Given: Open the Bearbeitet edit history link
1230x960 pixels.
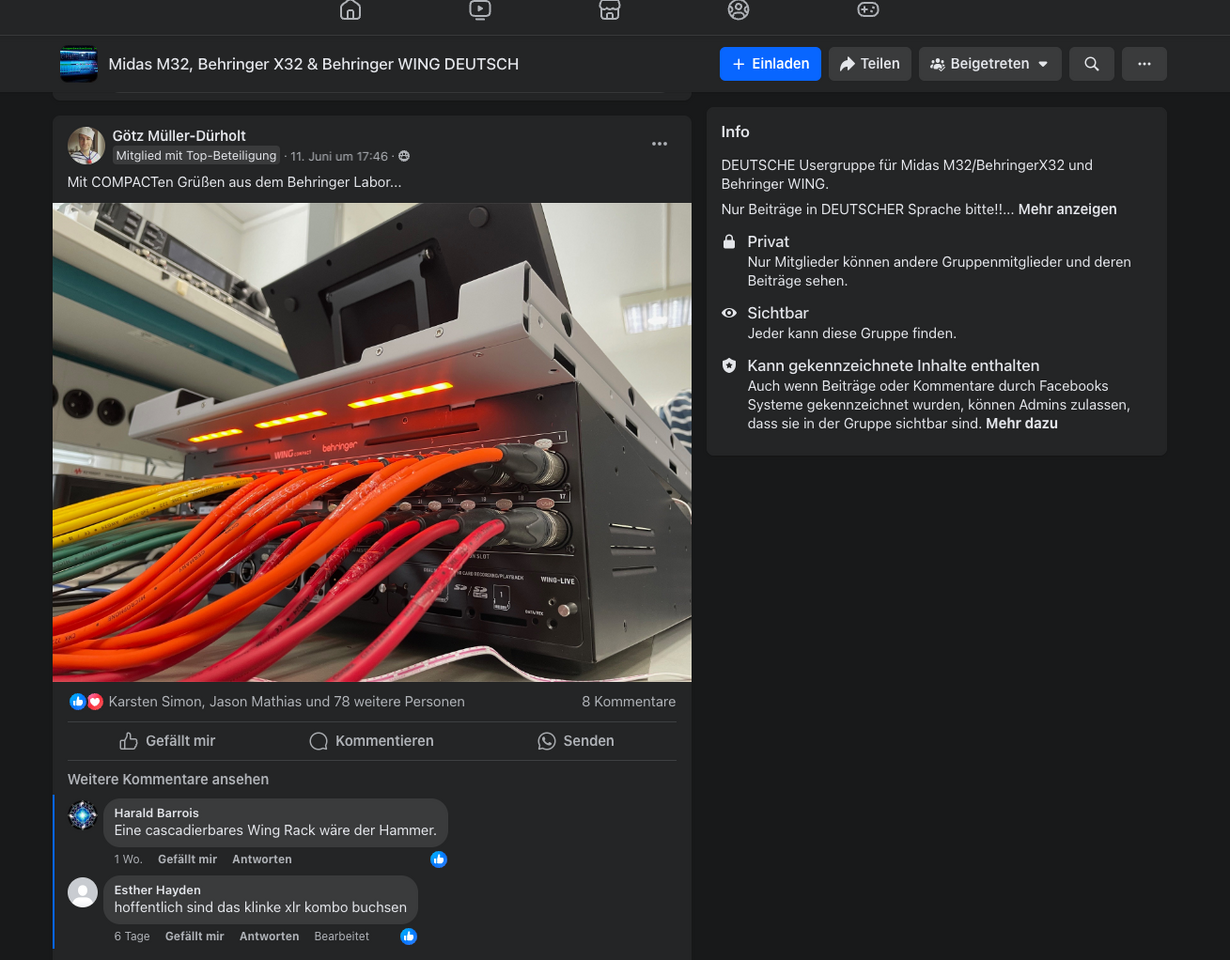Looking at the screenshot, I should [342, 936].
